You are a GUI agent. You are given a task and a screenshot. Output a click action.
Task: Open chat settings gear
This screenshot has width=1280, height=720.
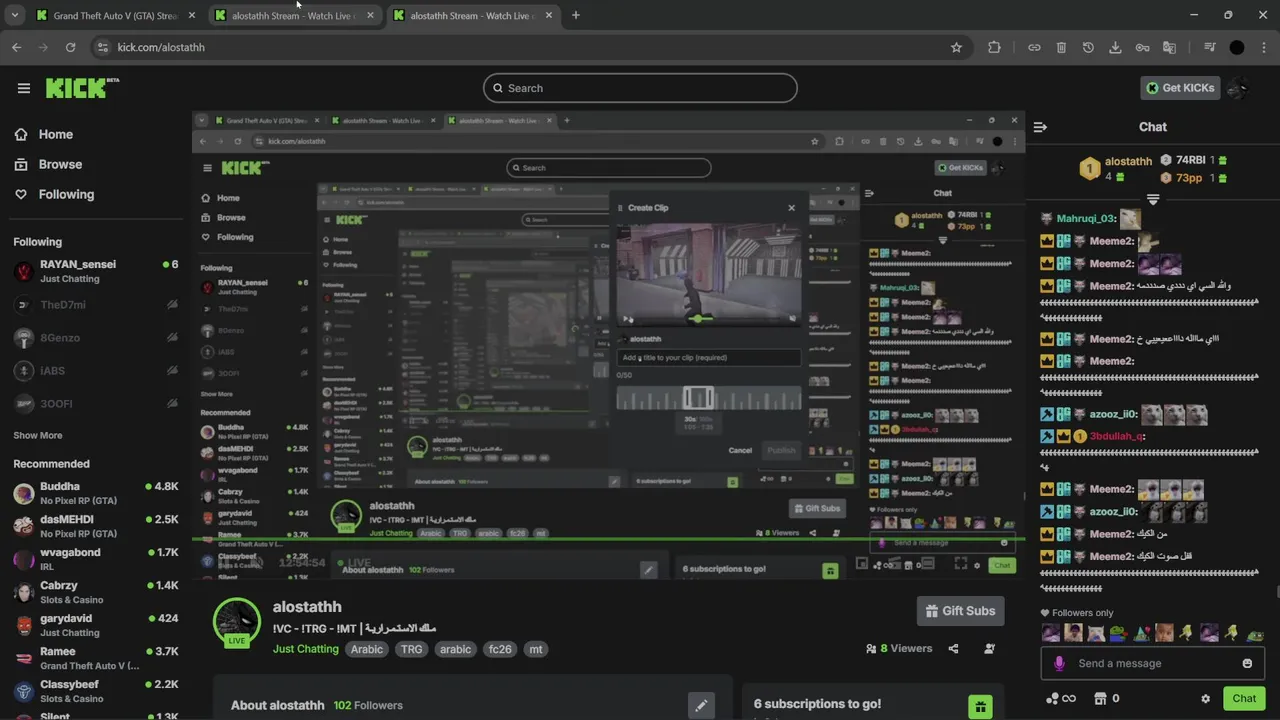coord(1205,699)
